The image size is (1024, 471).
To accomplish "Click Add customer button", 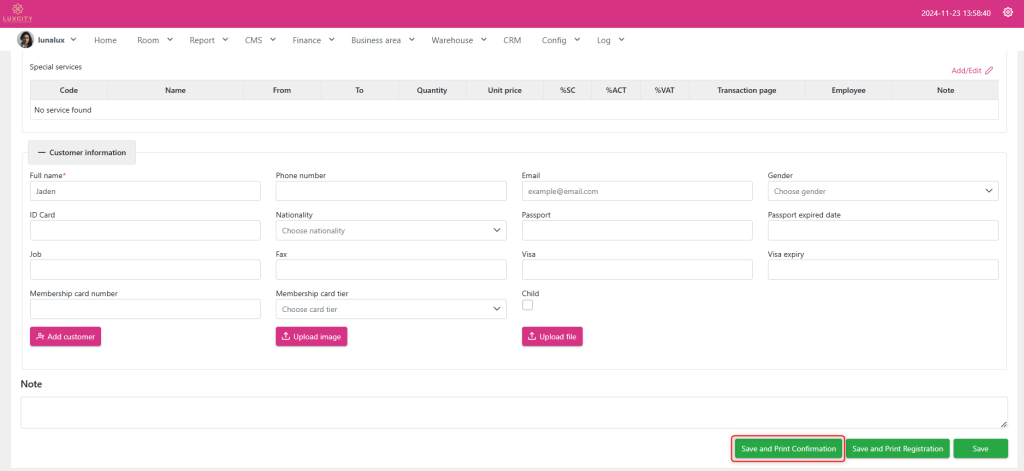I will pos(65,337).
